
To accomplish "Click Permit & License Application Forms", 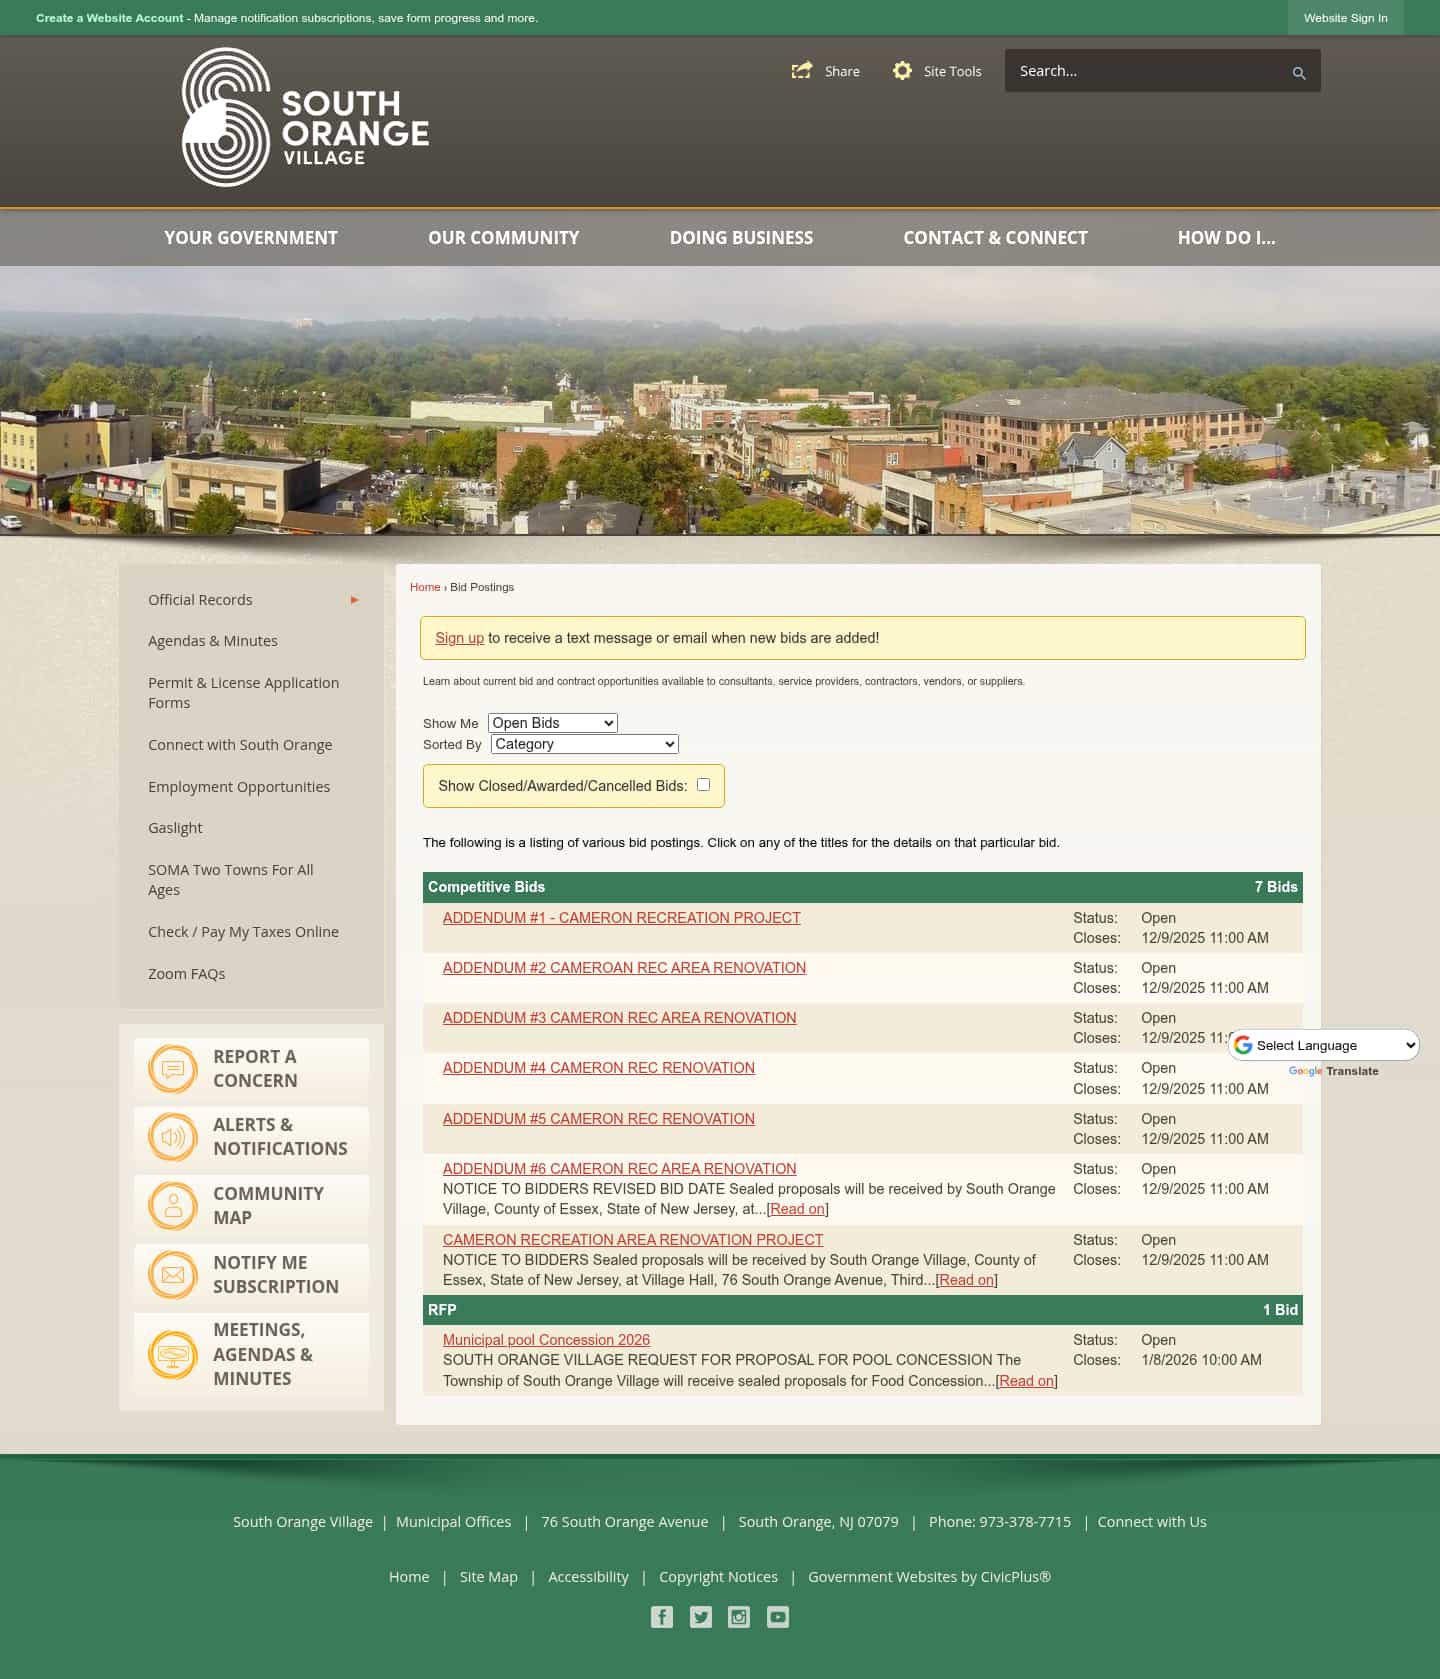I will (244, 693).
